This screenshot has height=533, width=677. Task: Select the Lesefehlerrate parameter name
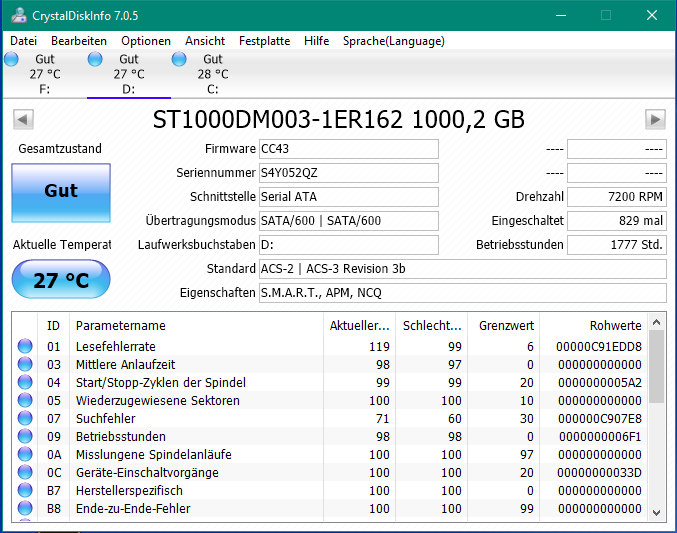[x=116, y=346]
